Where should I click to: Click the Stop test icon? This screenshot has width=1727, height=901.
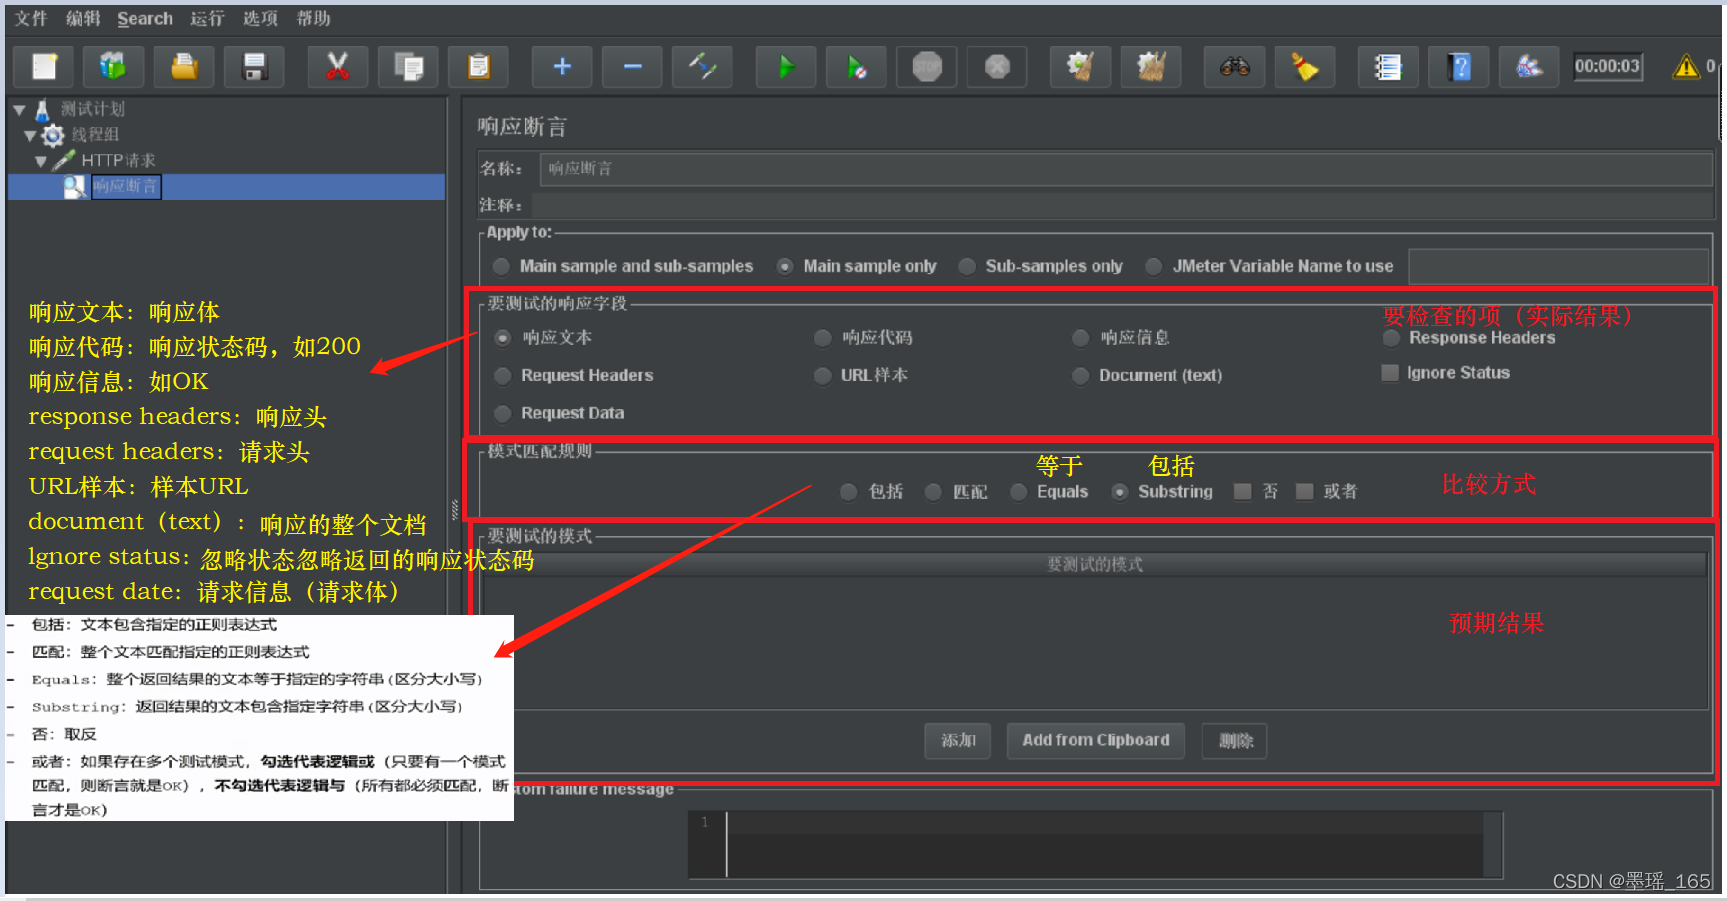pos(927,67)
